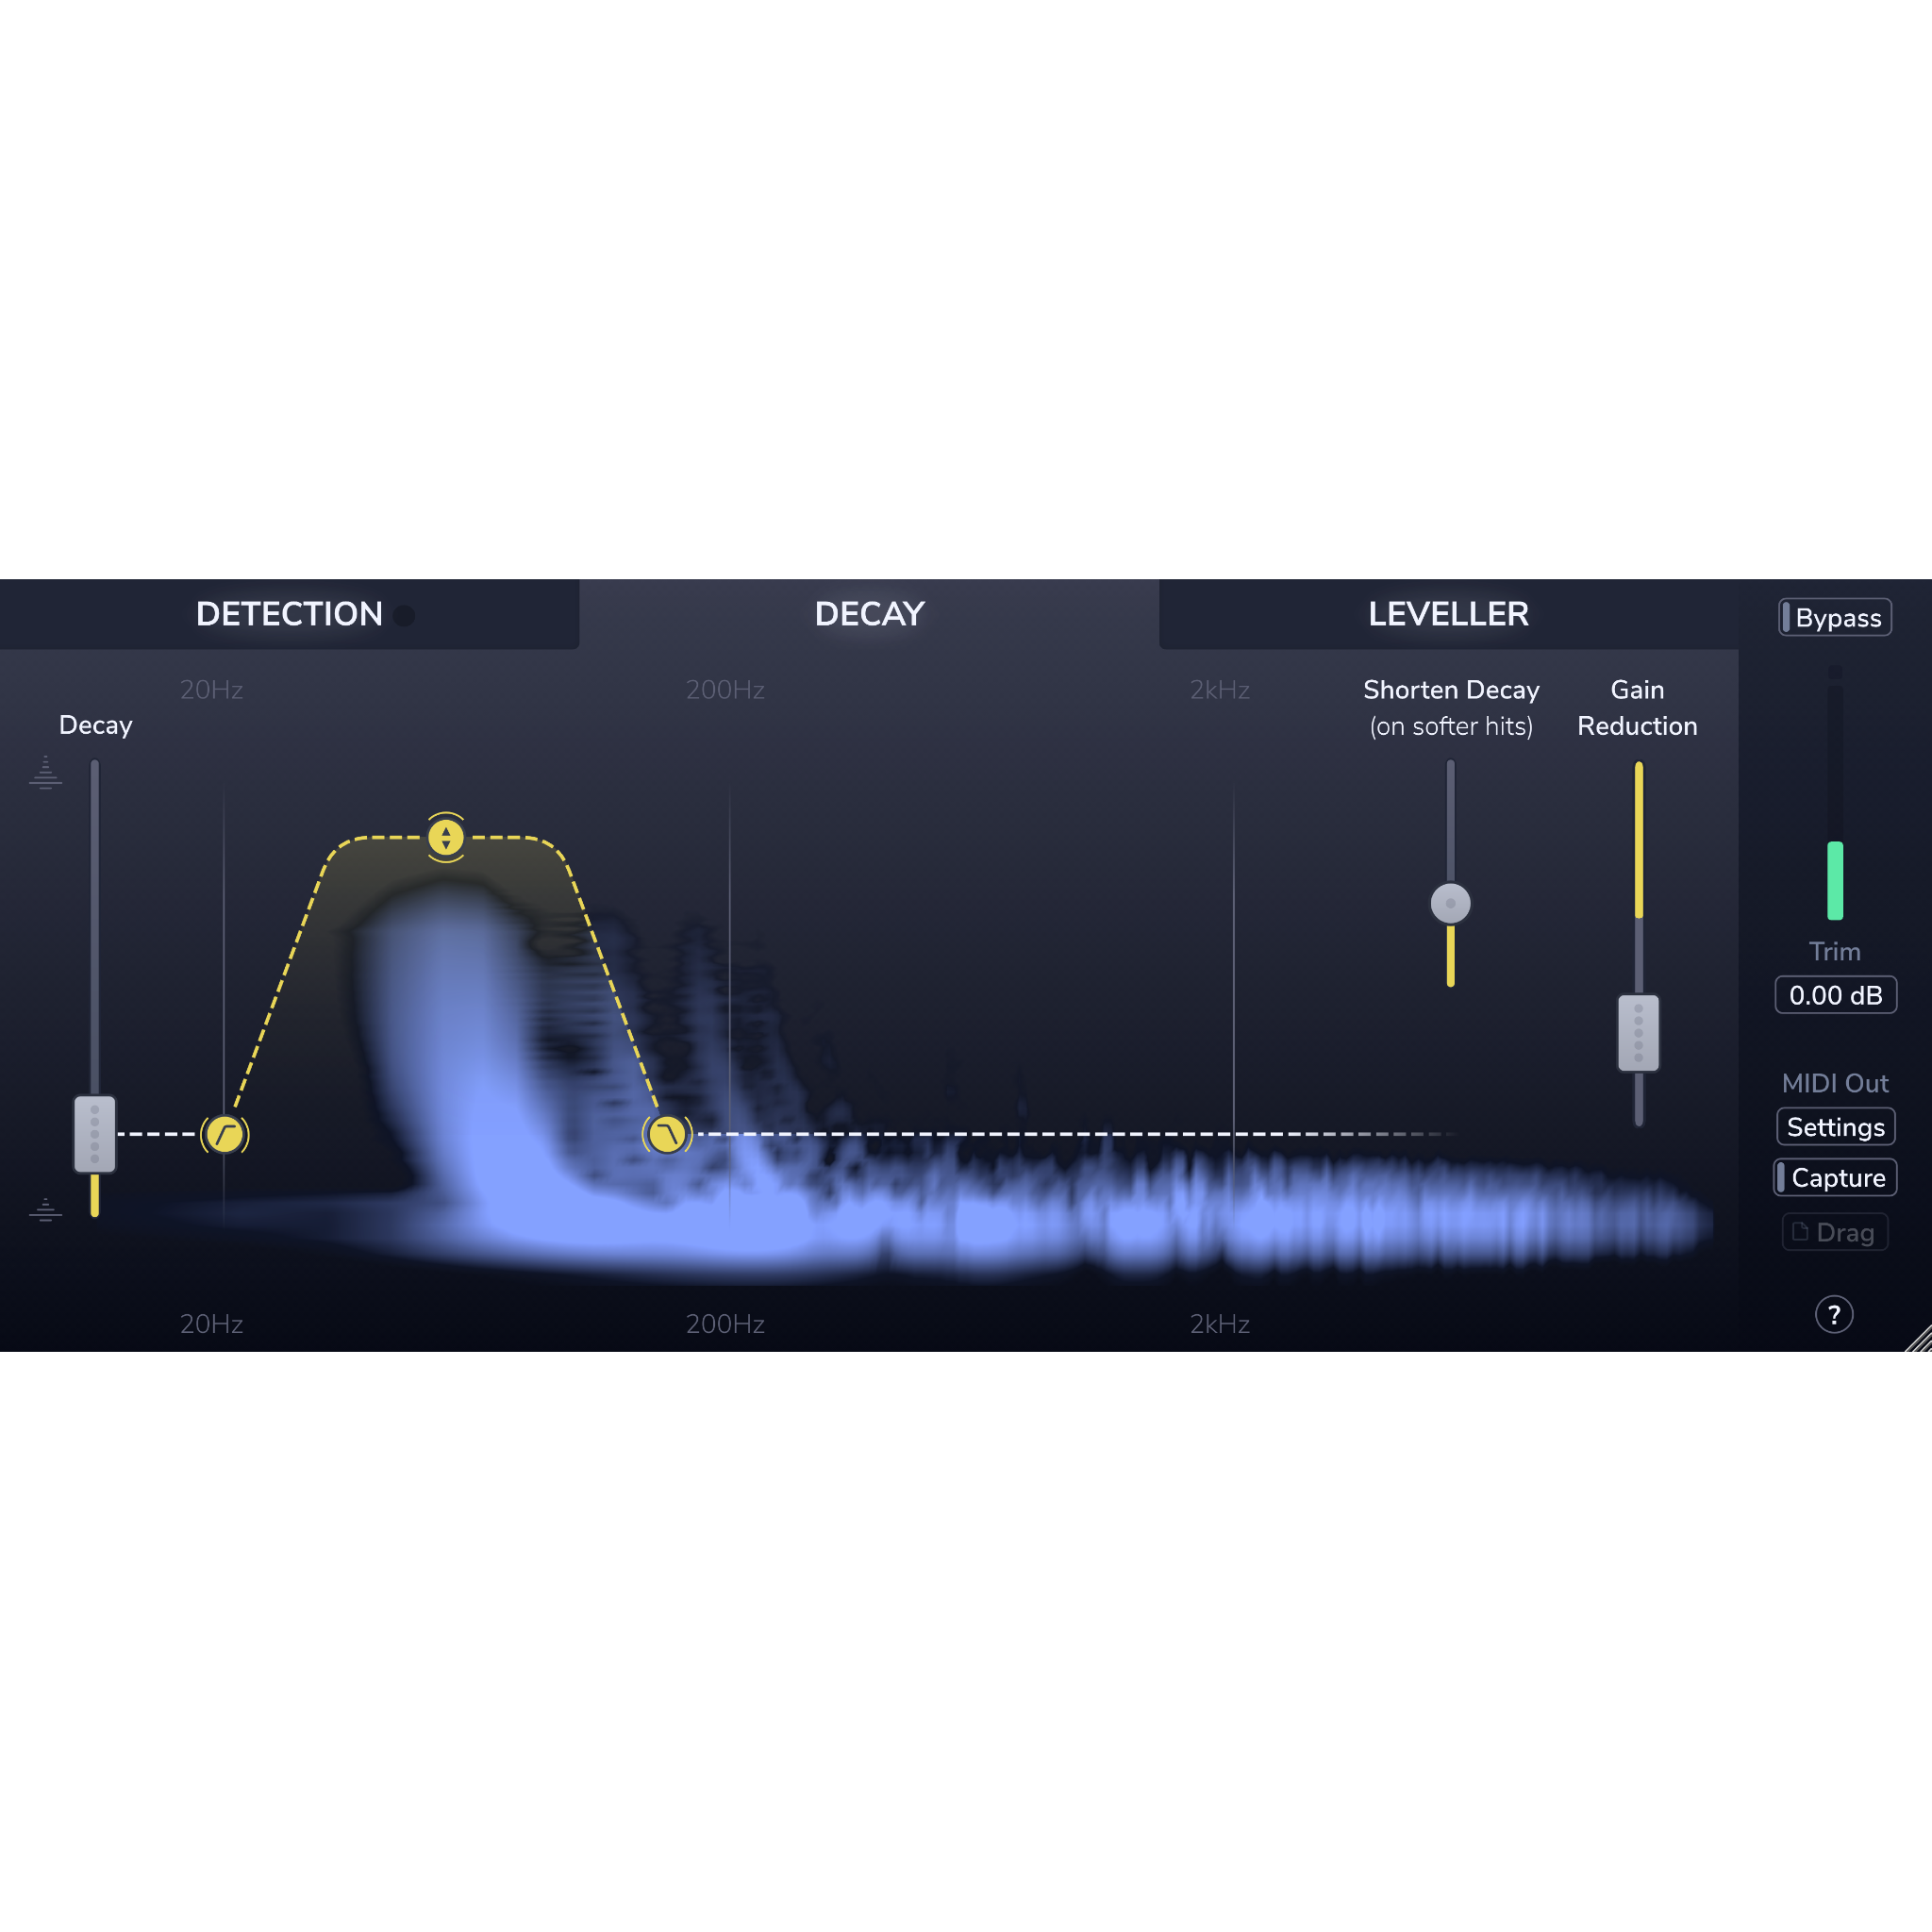Click the Drag file icon
The image size is (1932, 1932).
[x=1800, y=1232]
